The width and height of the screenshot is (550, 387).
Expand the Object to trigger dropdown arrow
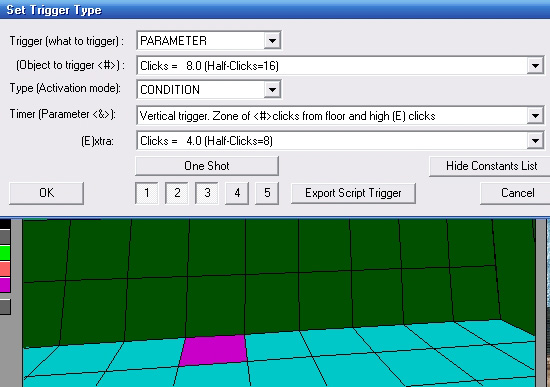[x=535, y=66]
